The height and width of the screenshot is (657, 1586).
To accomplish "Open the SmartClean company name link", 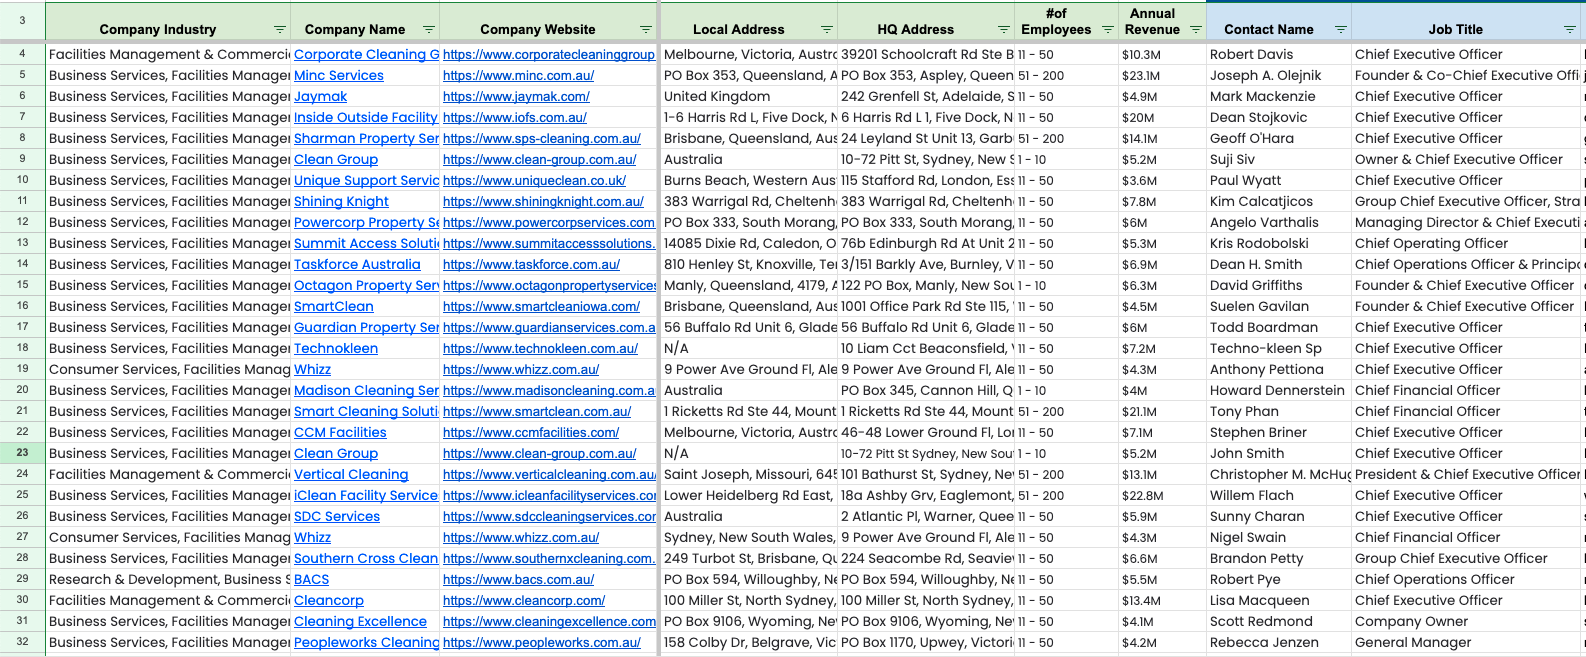I will [x=334, y=307].
